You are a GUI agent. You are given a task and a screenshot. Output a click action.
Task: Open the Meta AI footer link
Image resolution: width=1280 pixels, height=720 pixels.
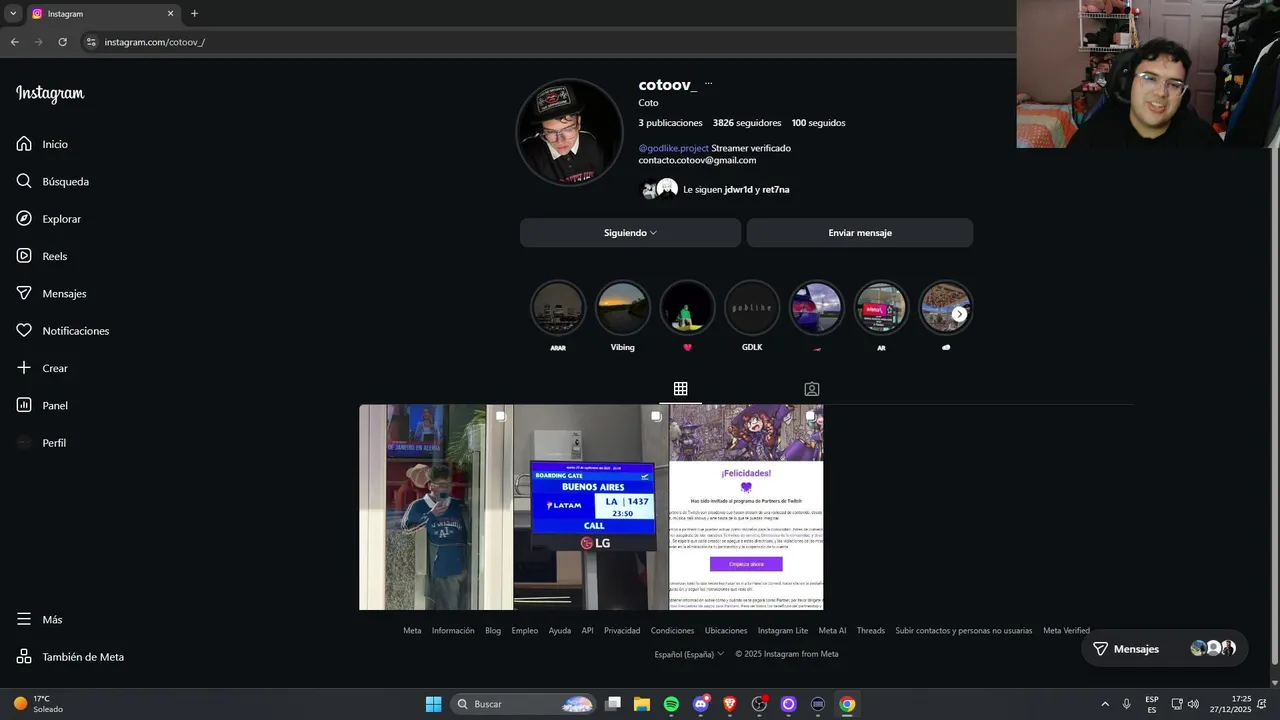832,631
